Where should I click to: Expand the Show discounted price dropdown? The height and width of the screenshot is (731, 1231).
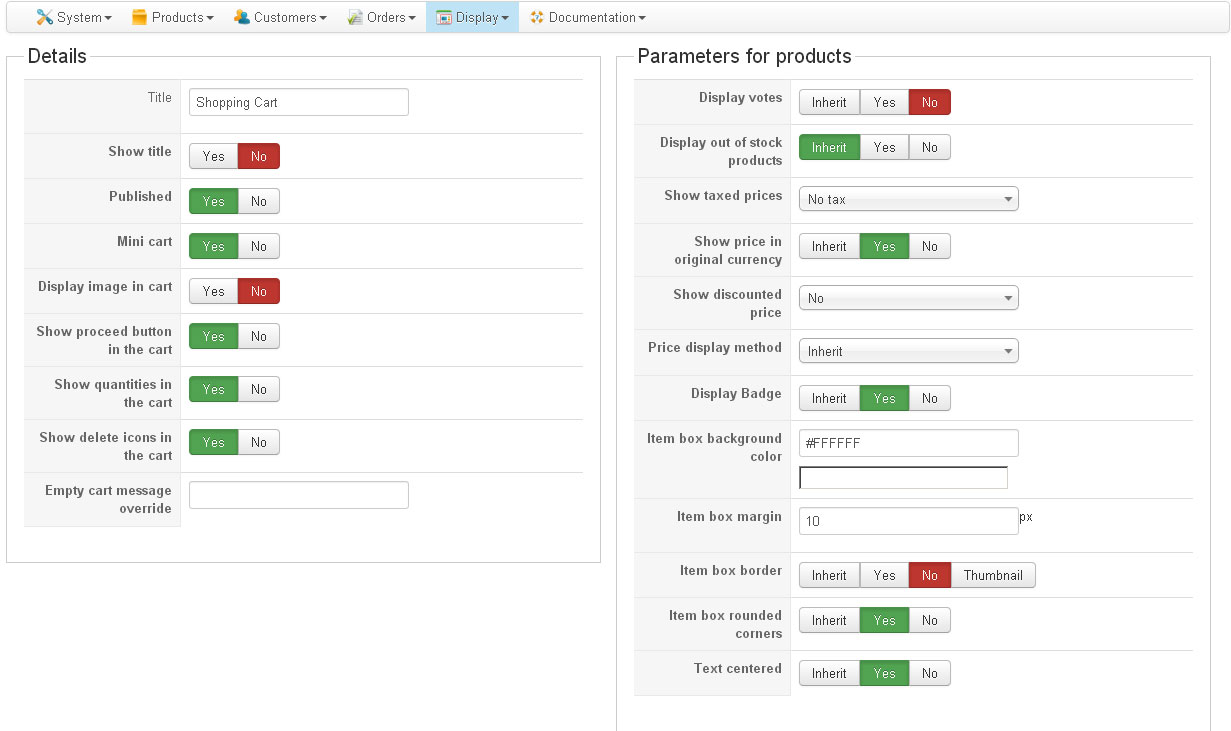[x=908, y=298]
